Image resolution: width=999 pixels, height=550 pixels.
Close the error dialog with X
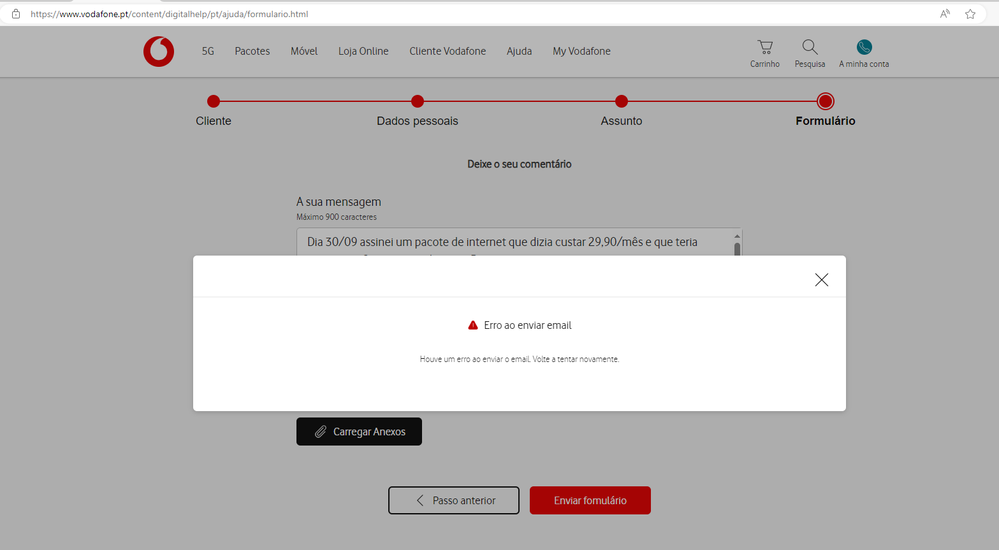pos(821,280)
